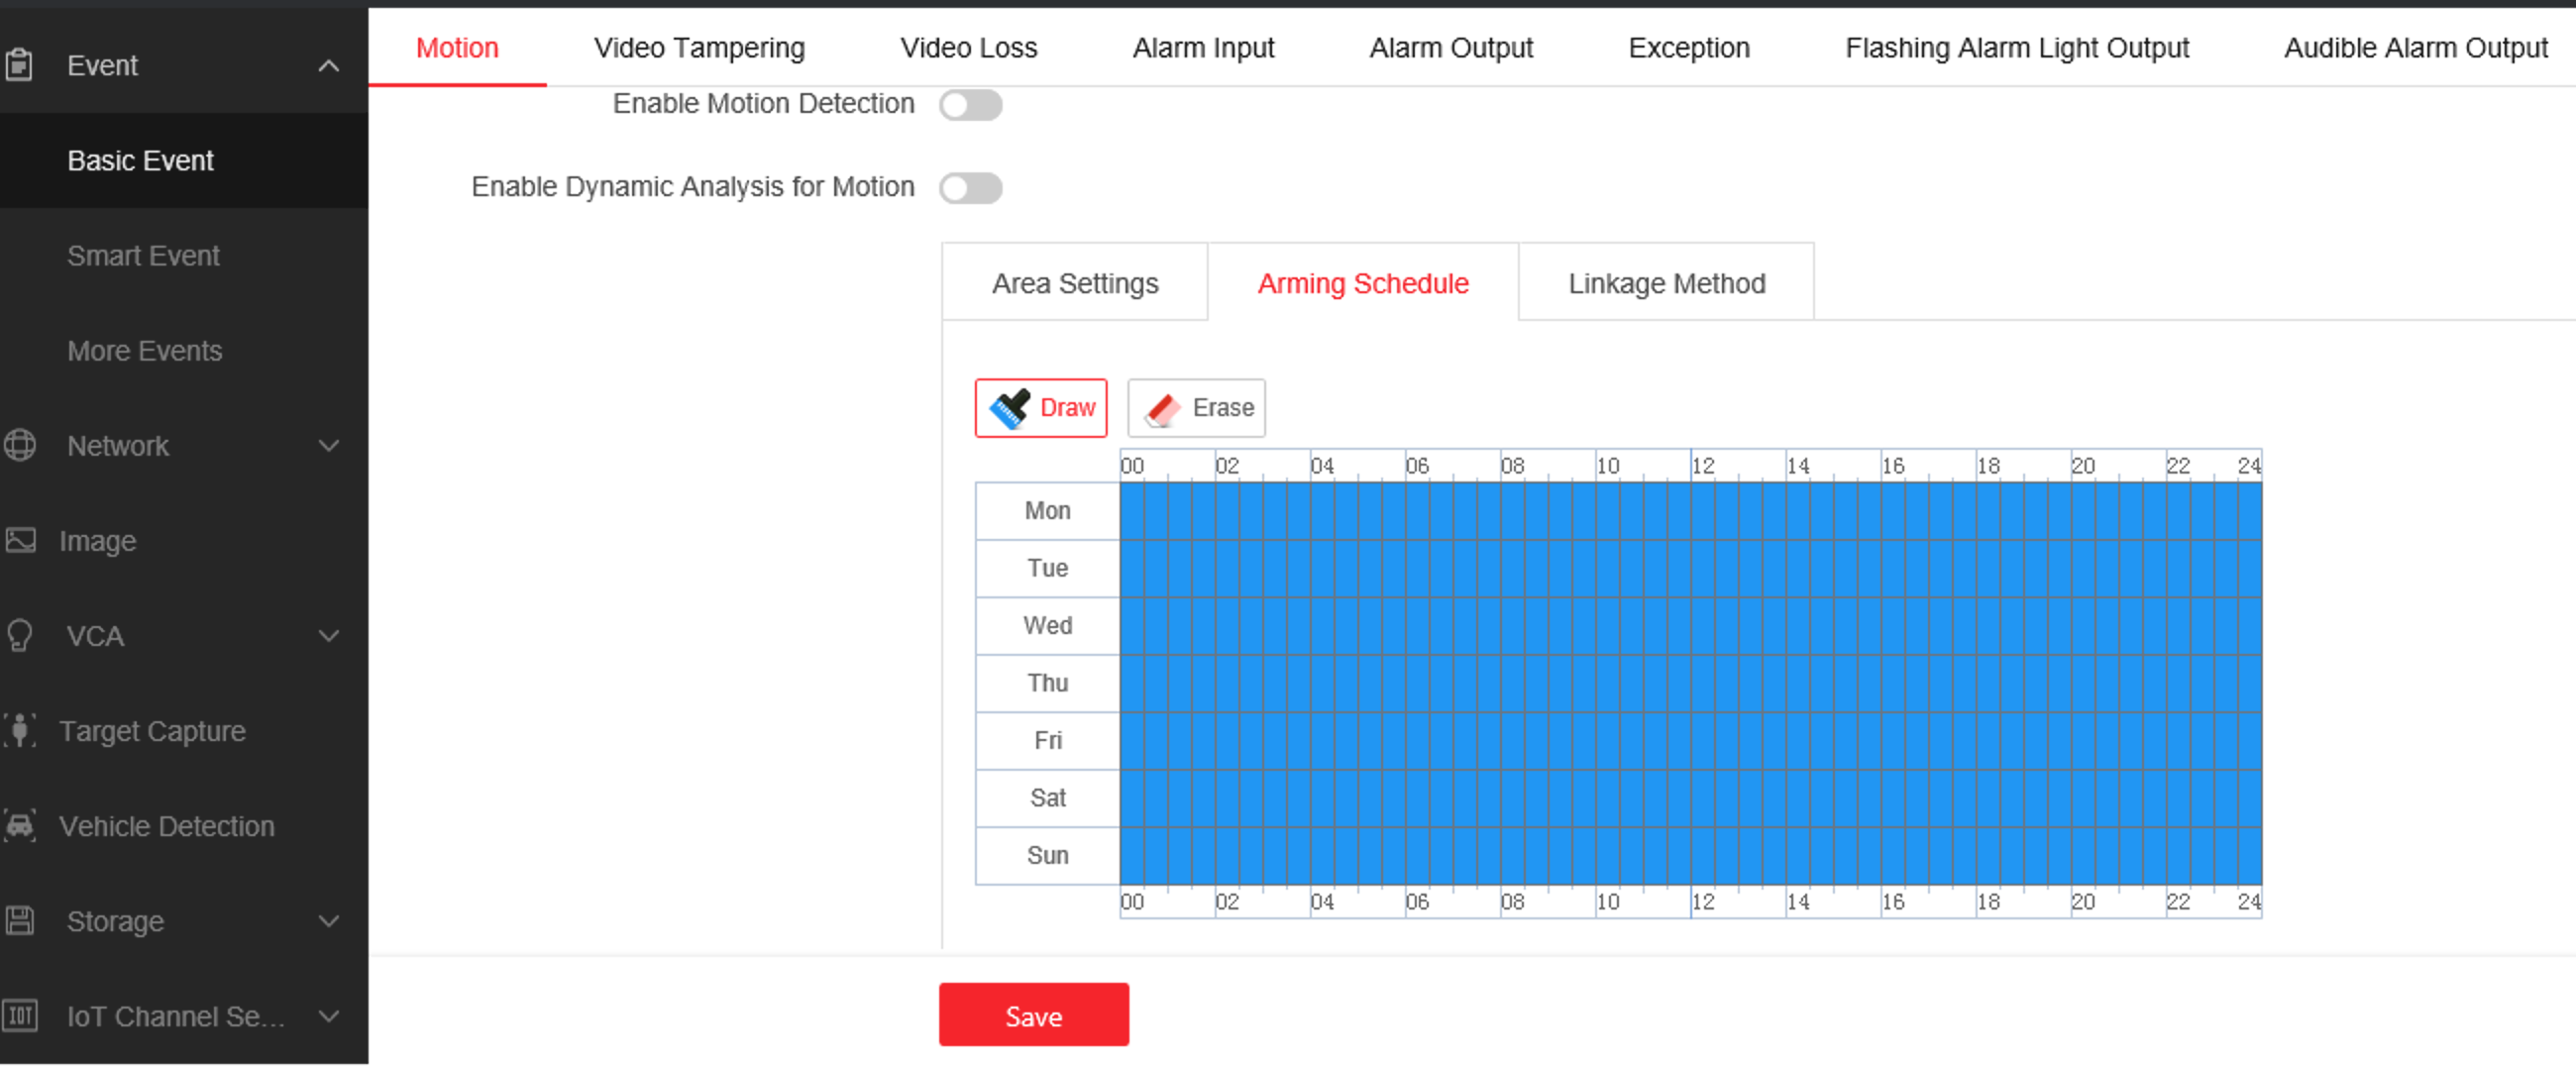The image size is (2576, 1066).
Task: Click the Vehicle Detection car icon
Action: pos(20,826)
